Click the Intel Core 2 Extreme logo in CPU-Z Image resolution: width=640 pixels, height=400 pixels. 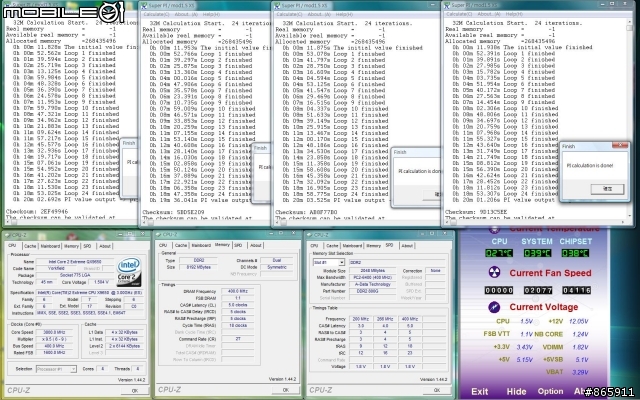[129, 272]
